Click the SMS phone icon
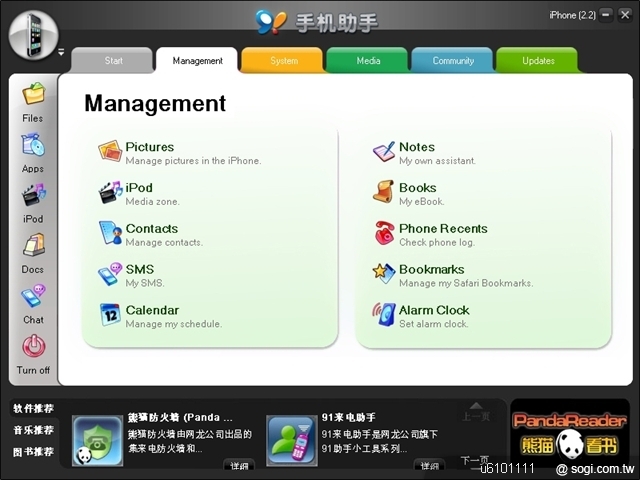This screenshot has width=640, height=480. pos(110,274)
